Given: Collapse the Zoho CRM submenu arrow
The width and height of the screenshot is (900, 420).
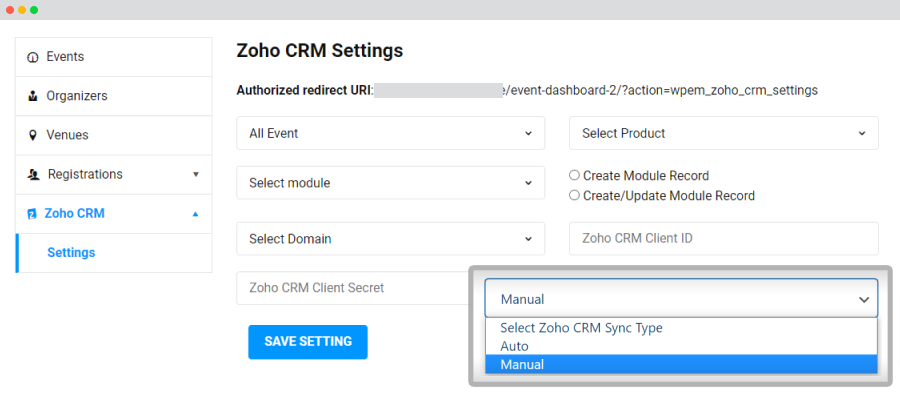Looking at the screenshot, I should click(x=195, y=213).
